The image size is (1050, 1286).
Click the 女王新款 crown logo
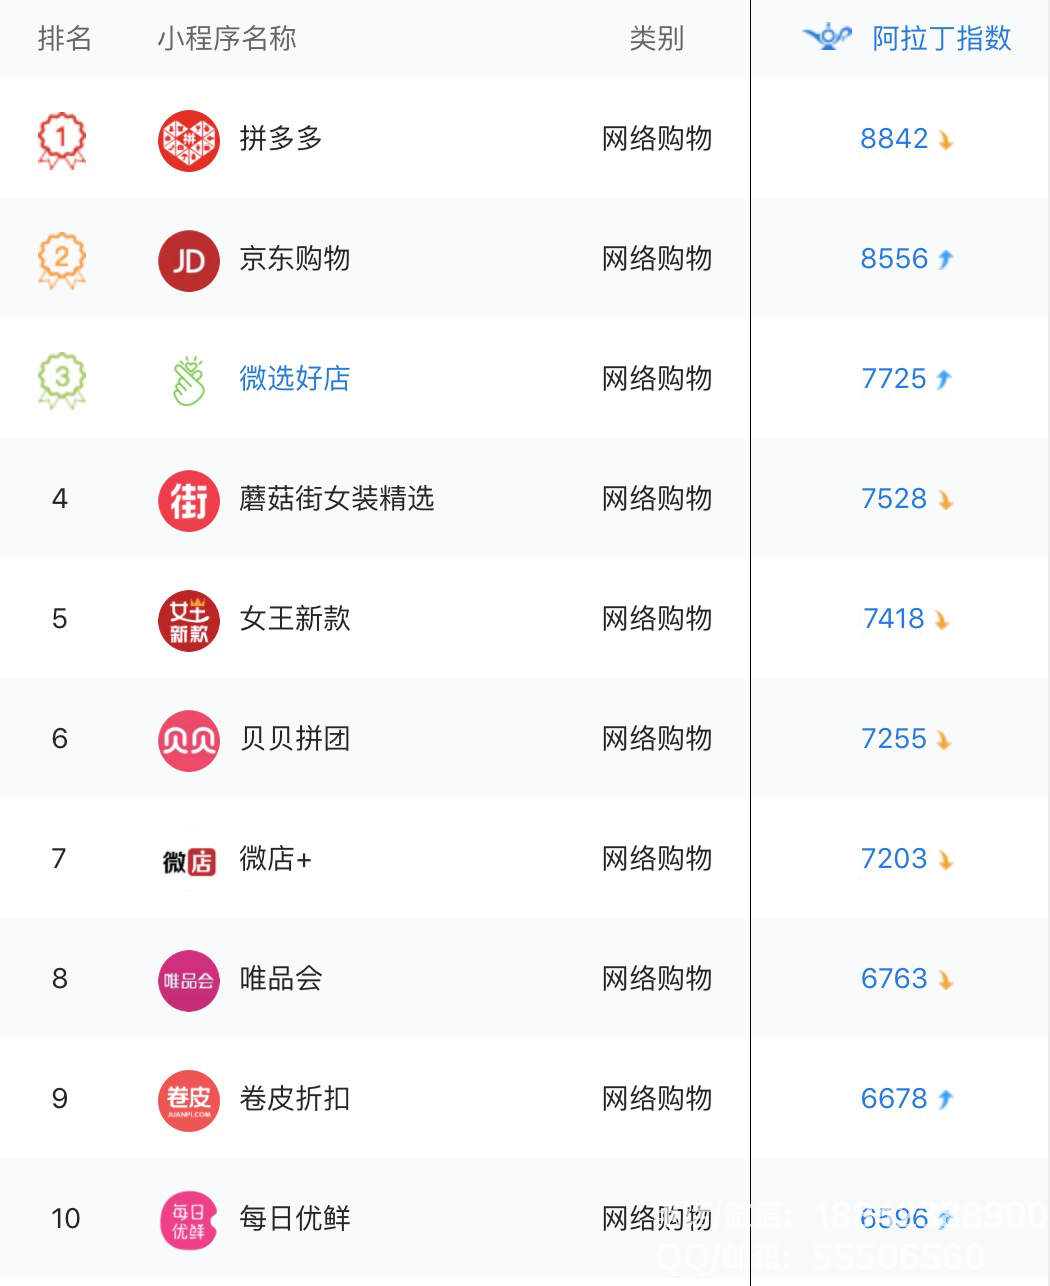[189, 620]
